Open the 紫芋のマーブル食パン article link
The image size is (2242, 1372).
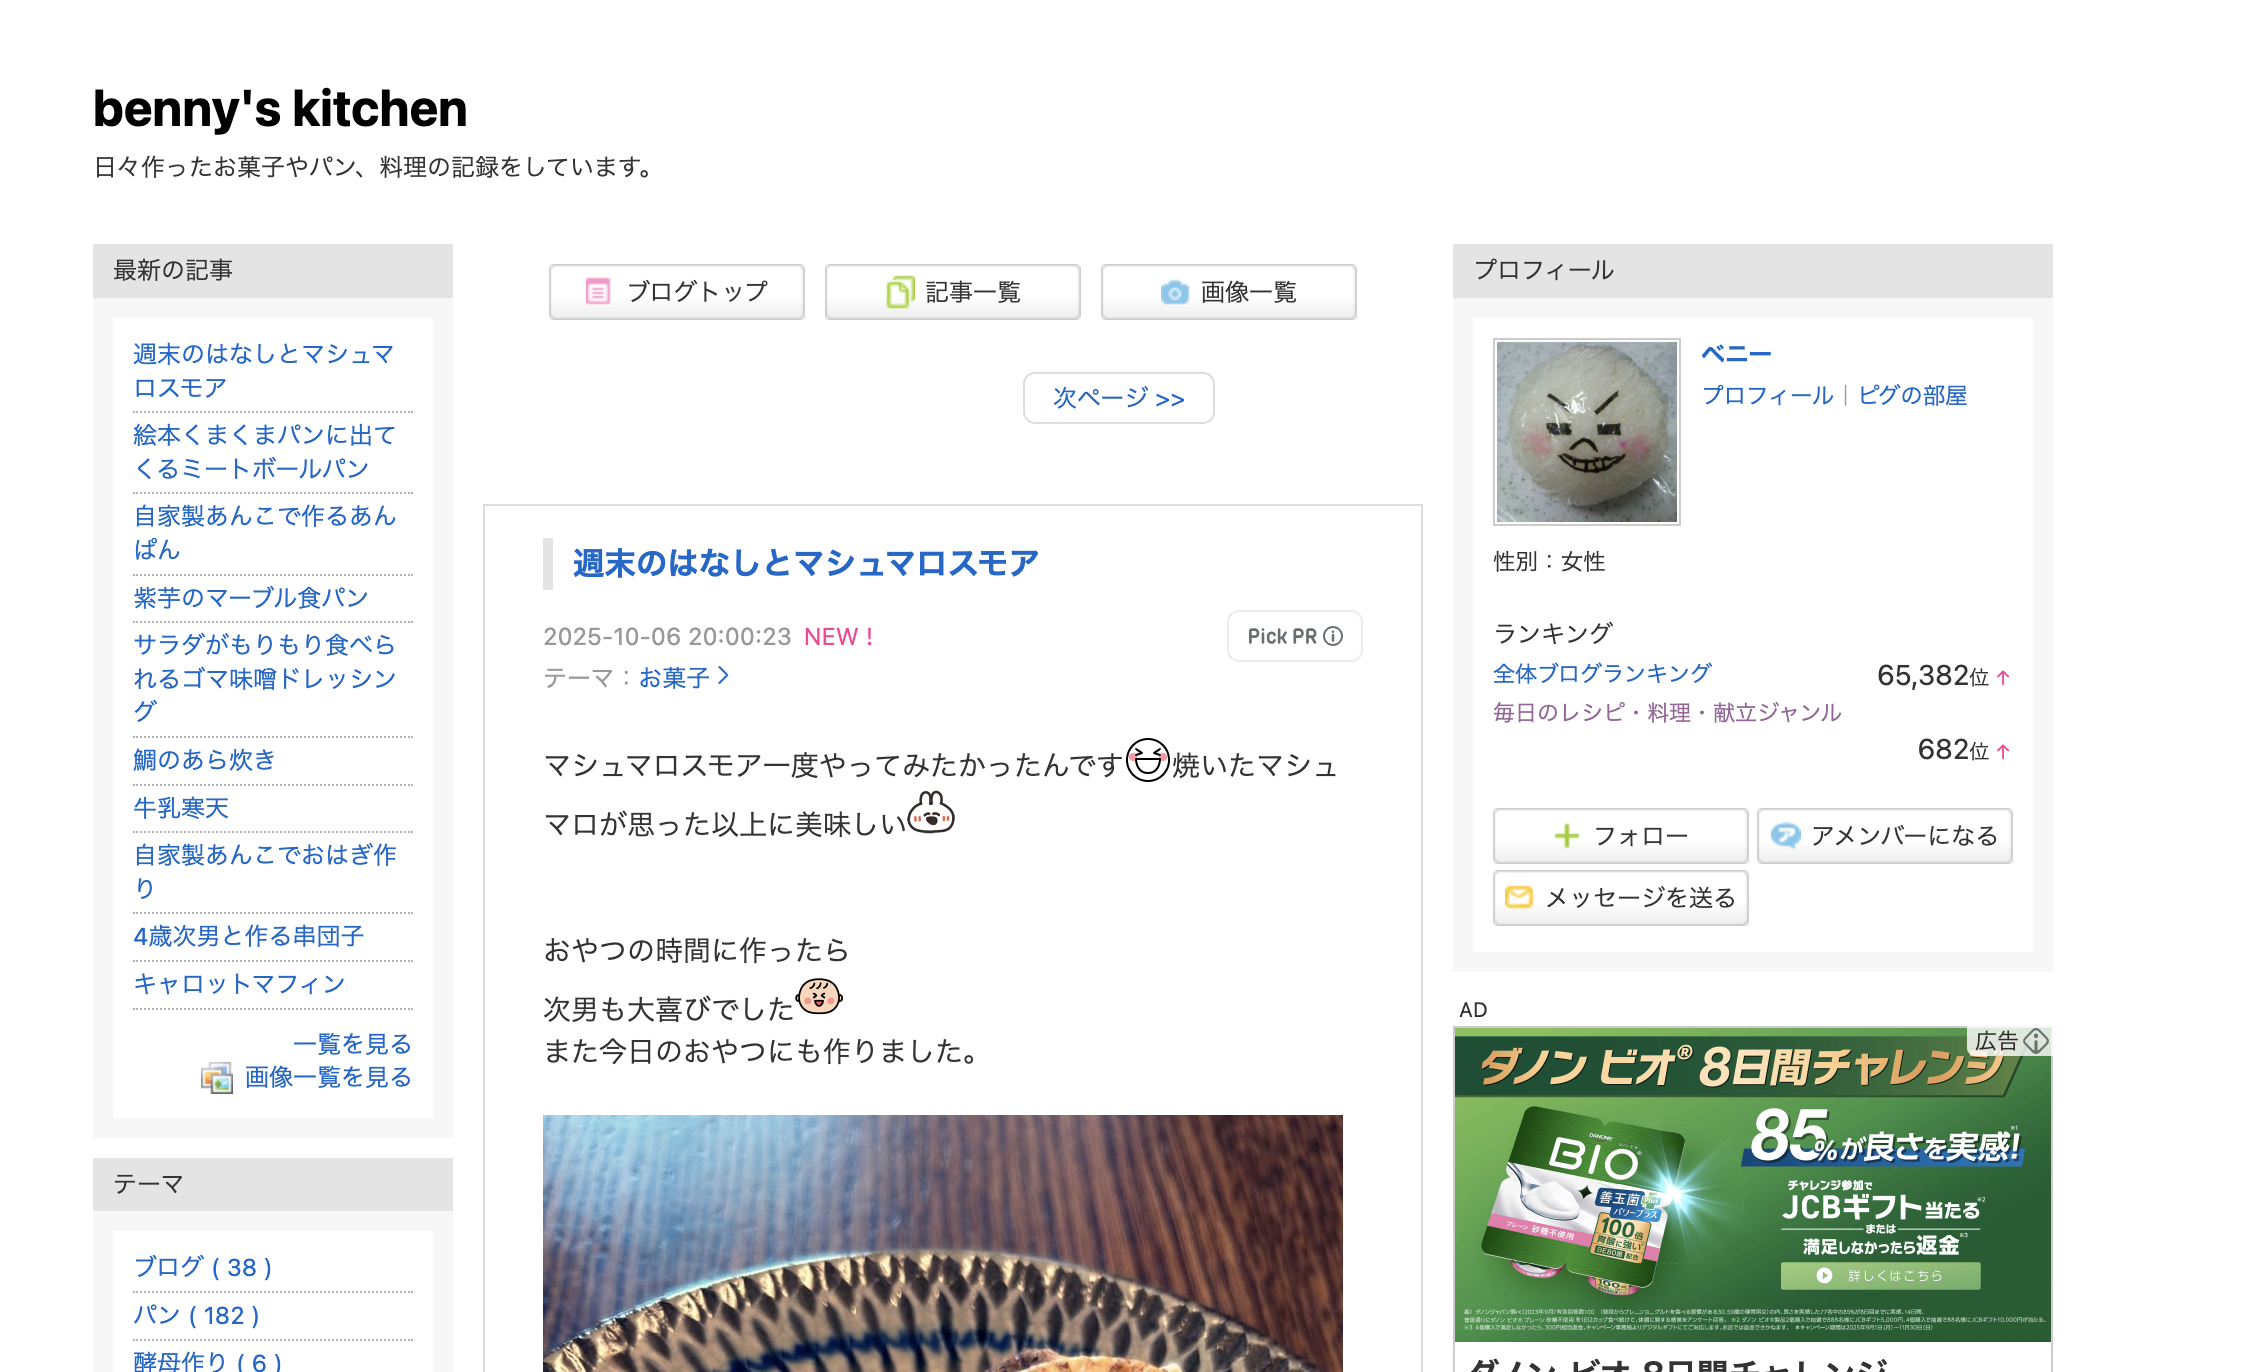[x=251, y=598]
